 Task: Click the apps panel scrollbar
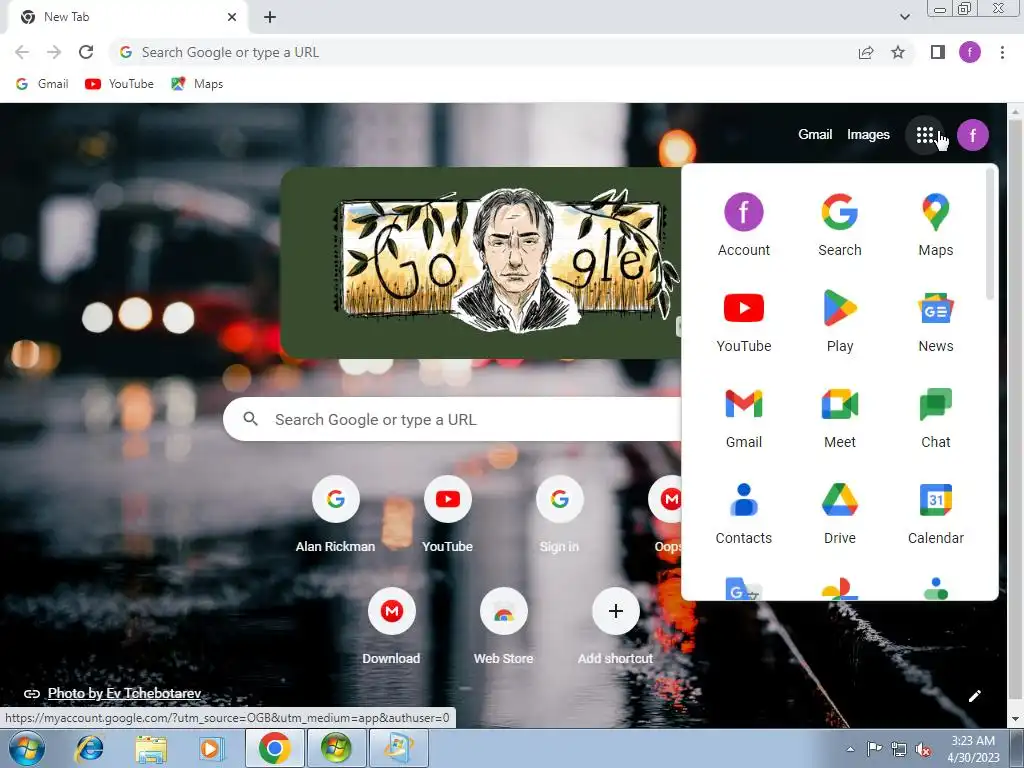tap(990, 234)
